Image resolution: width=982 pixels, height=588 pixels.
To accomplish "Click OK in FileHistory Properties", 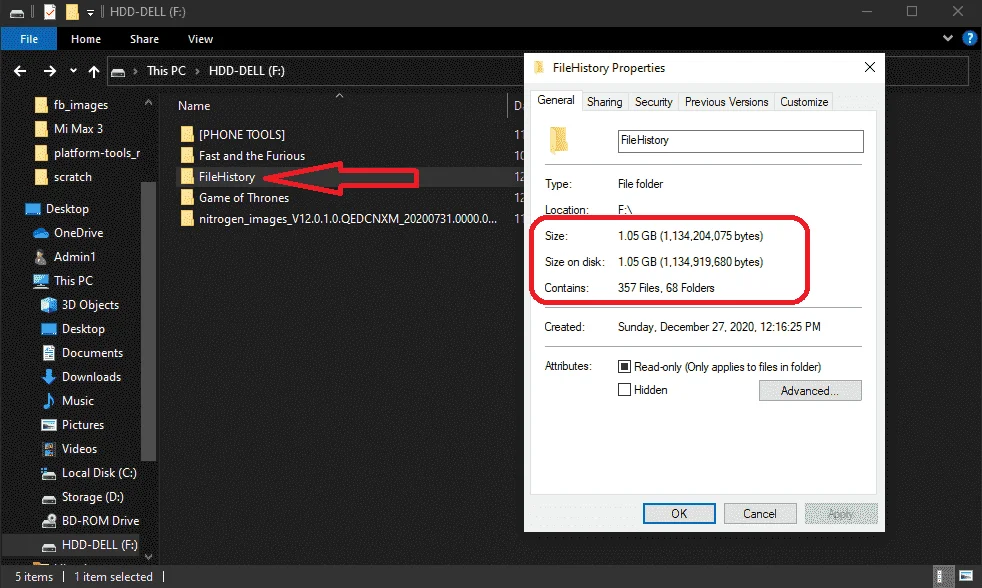I will pyautogui.click(x=679, y=513).
